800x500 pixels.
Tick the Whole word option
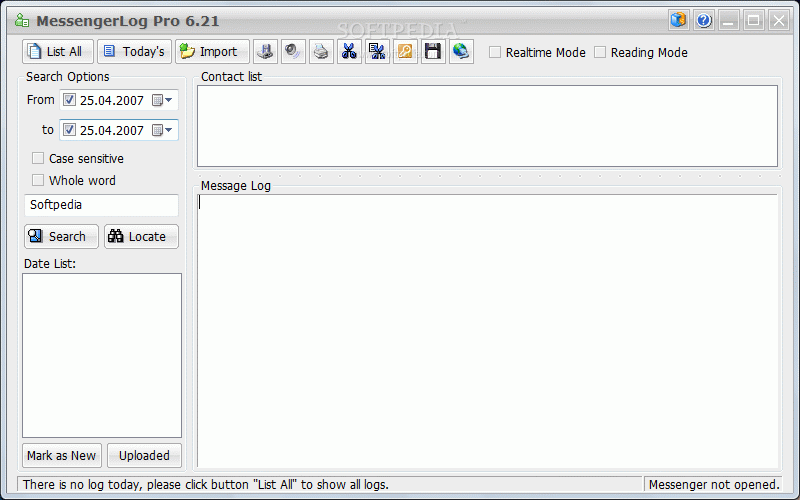[38, 180]
